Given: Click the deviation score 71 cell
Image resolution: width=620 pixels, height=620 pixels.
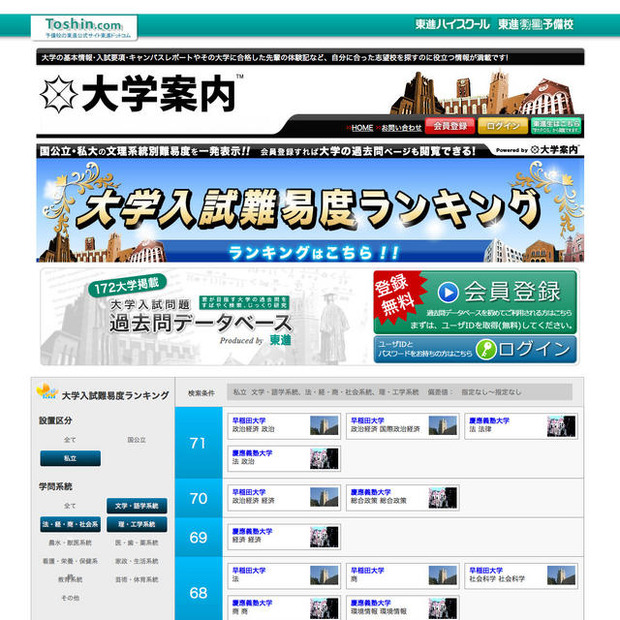Looking at the screenshot, I should 198,442.
